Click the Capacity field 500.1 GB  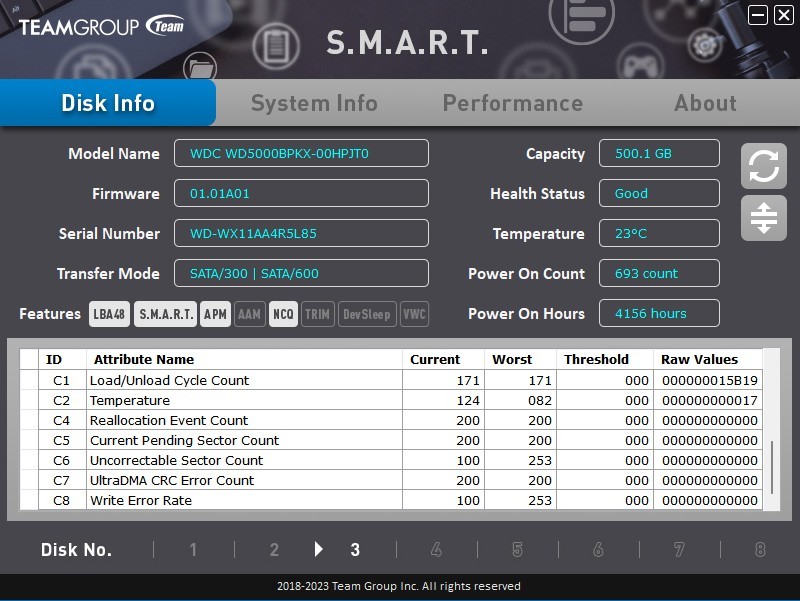click(659, 153)
